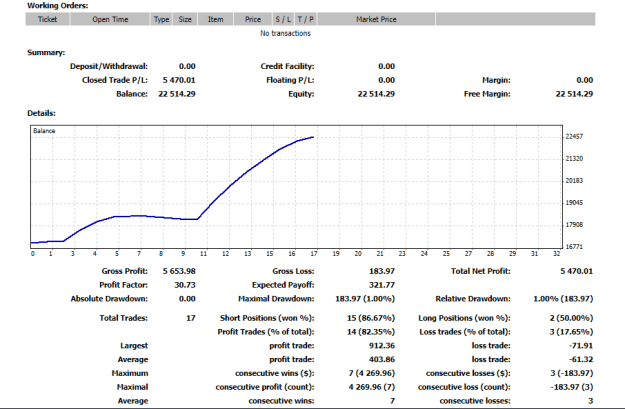Click the Floating P/L label
625x409 pixels.
pos(290,80)
